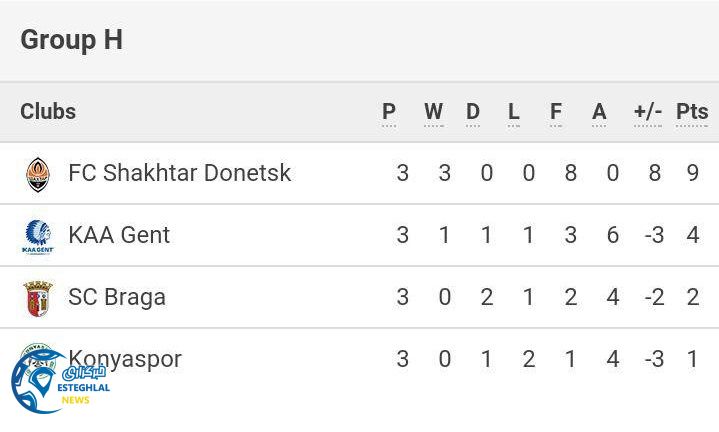Click the SC Braga club crest

click(x=37, y=298)
